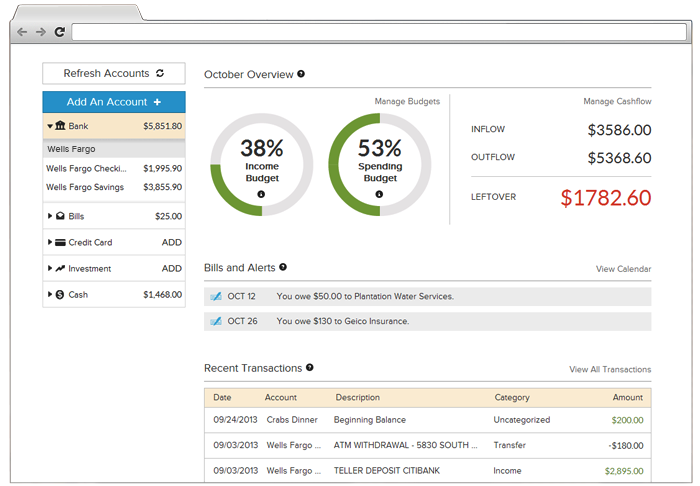The image size is (700, 486).
Task: Open Manage Budgets link
Action: [407, 101]
